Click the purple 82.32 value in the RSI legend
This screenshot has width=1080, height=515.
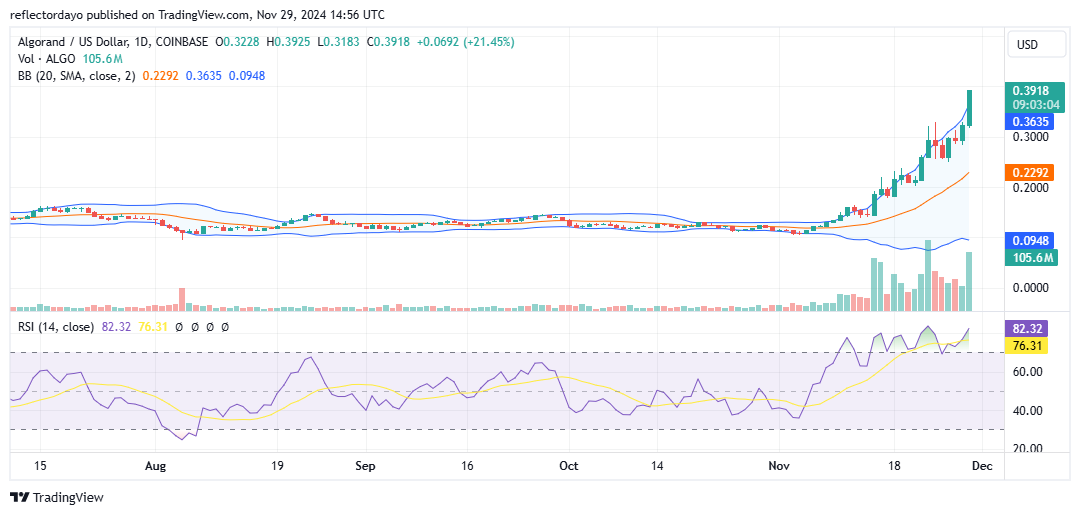tap(114, 327)
